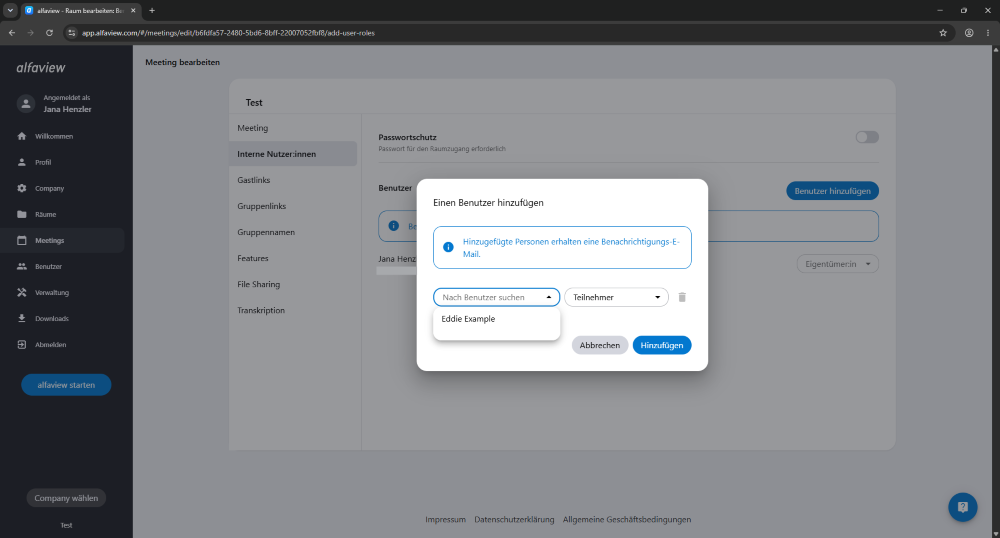The width and height of the screenshot is (1000, 538).
Task: Click the Hinzufügen button in dialog
Action: tap(661, 345)
